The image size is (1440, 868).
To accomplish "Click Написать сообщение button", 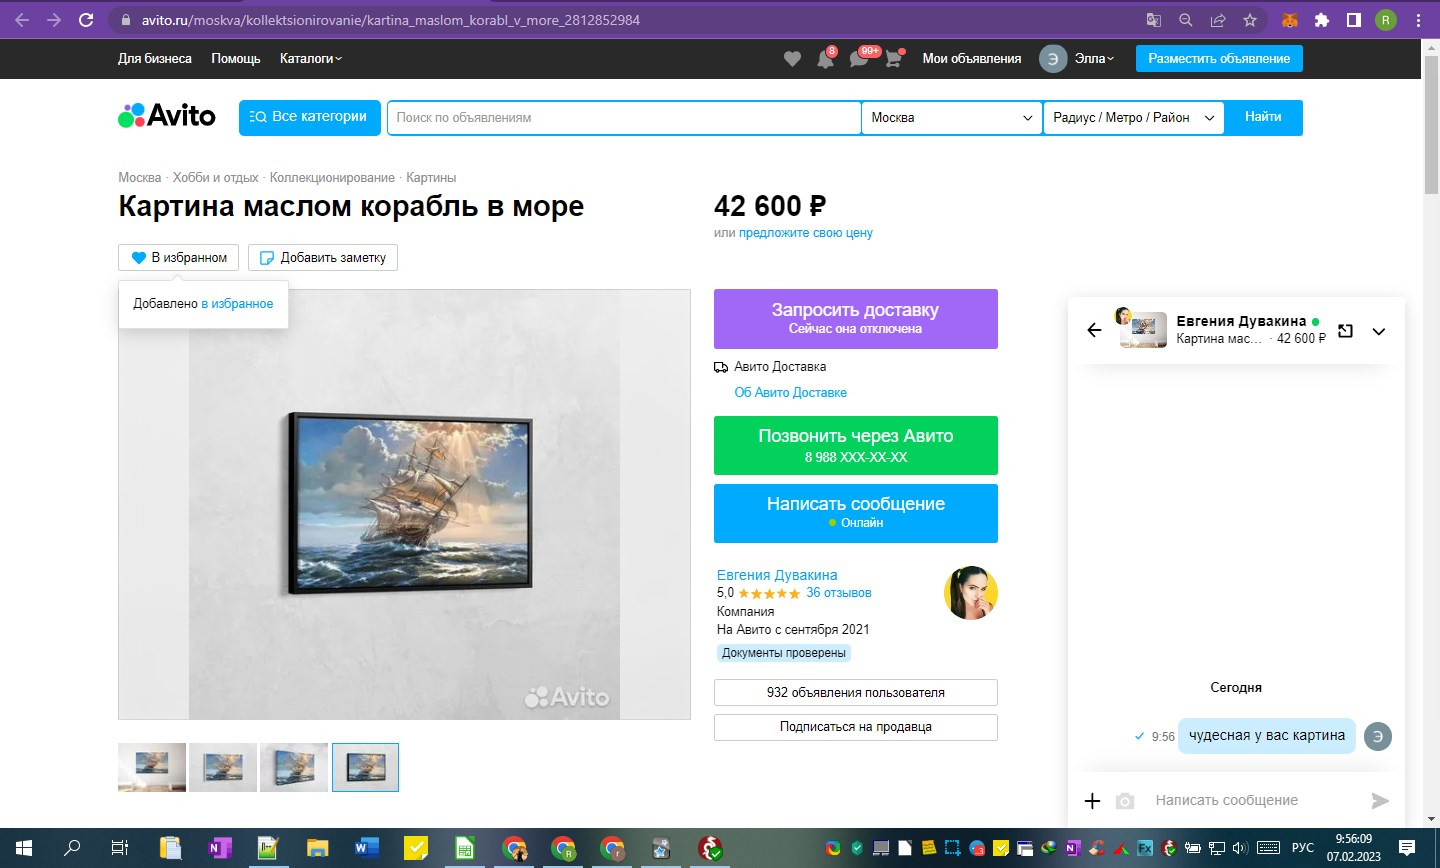I will (856, 513).
